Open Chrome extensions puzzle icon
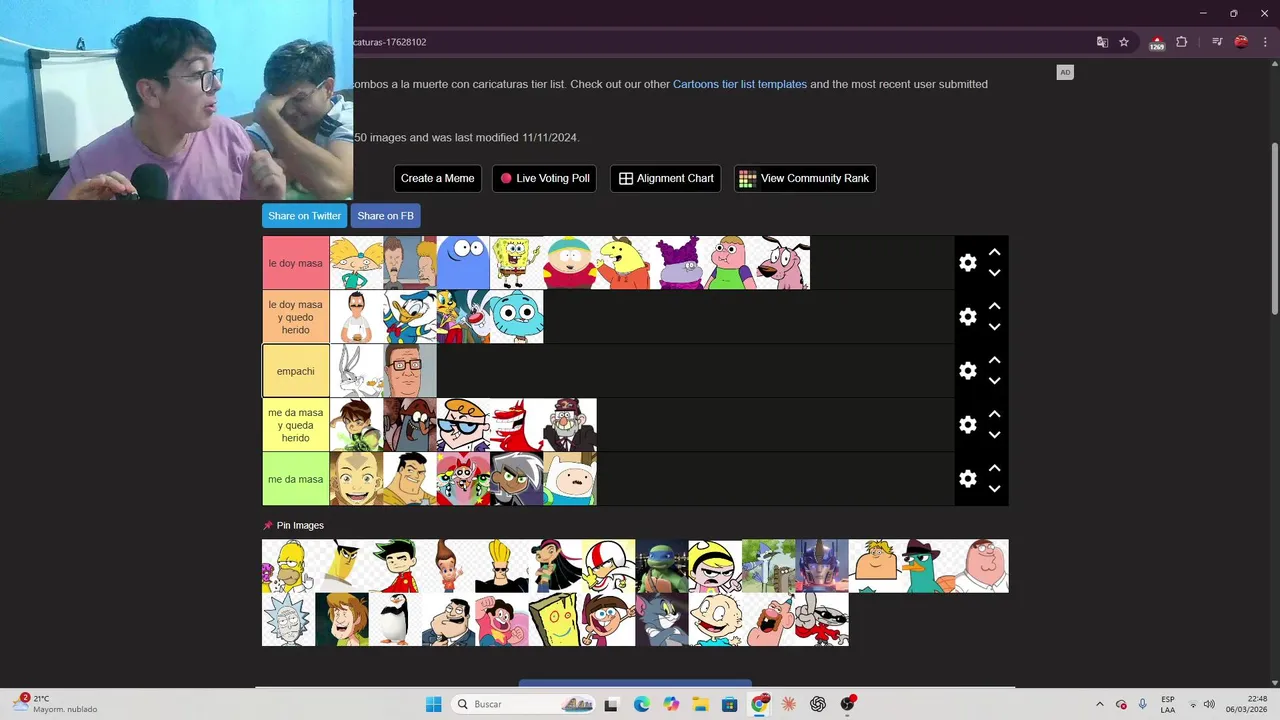Image resolution: width=1280 pixels, height=720 pixels. tap(1181, 42)
